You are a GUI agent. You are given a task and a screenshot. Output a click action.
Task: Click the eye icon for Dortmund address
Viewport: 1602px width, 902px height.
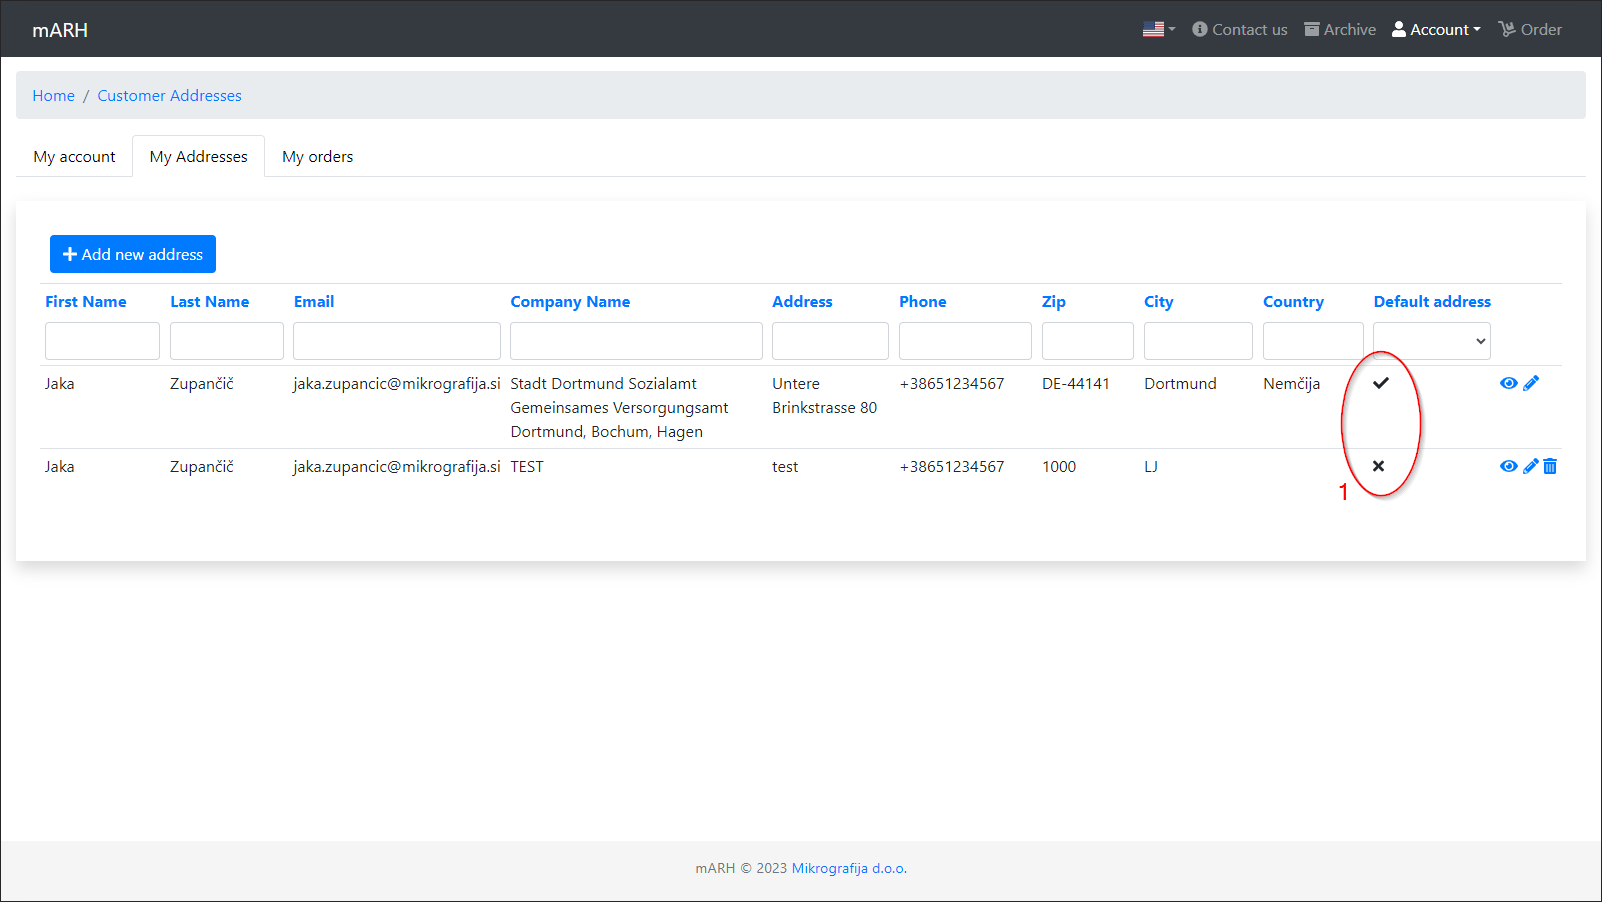(1508, 383)
